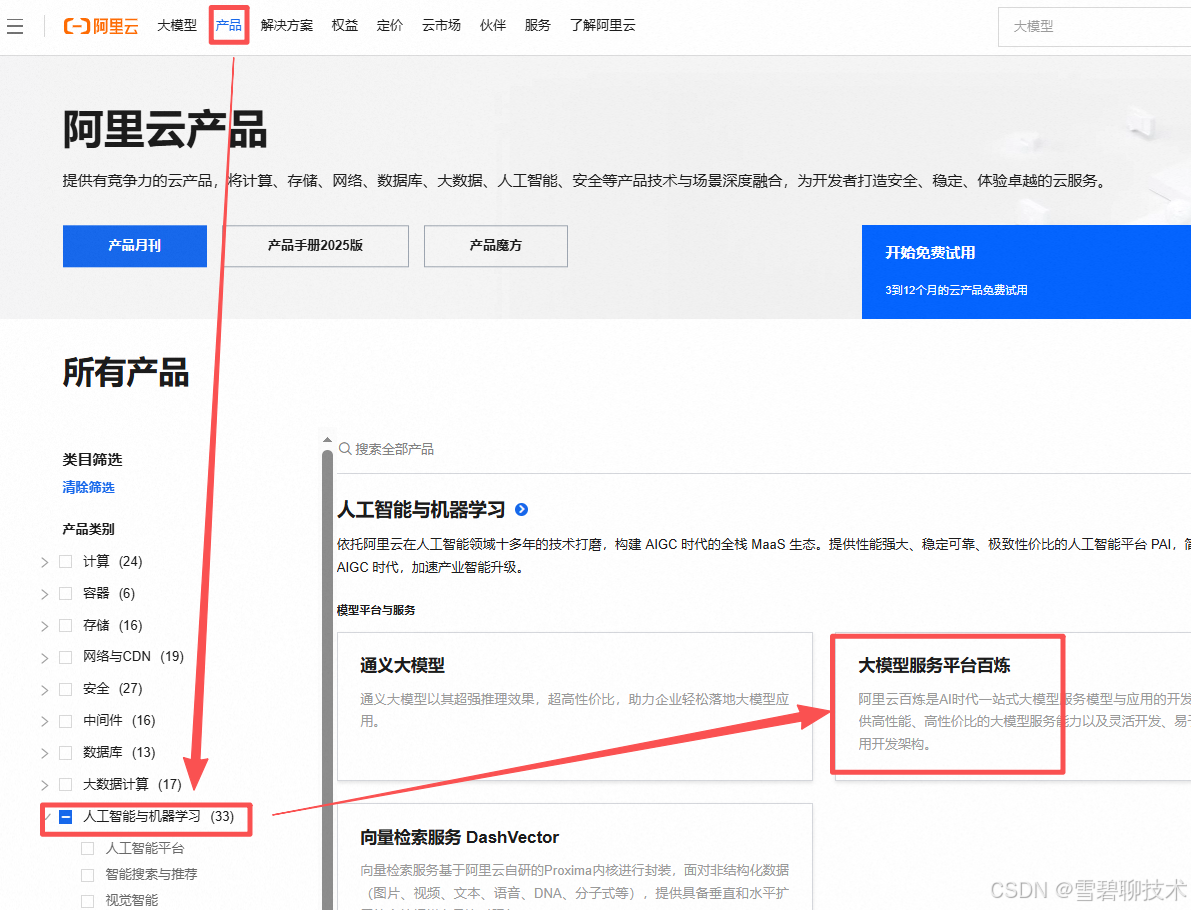The width and height of the screenshot is (1191, 910).
Task: Click the 产品月刊 button
Action: point(134,245)
